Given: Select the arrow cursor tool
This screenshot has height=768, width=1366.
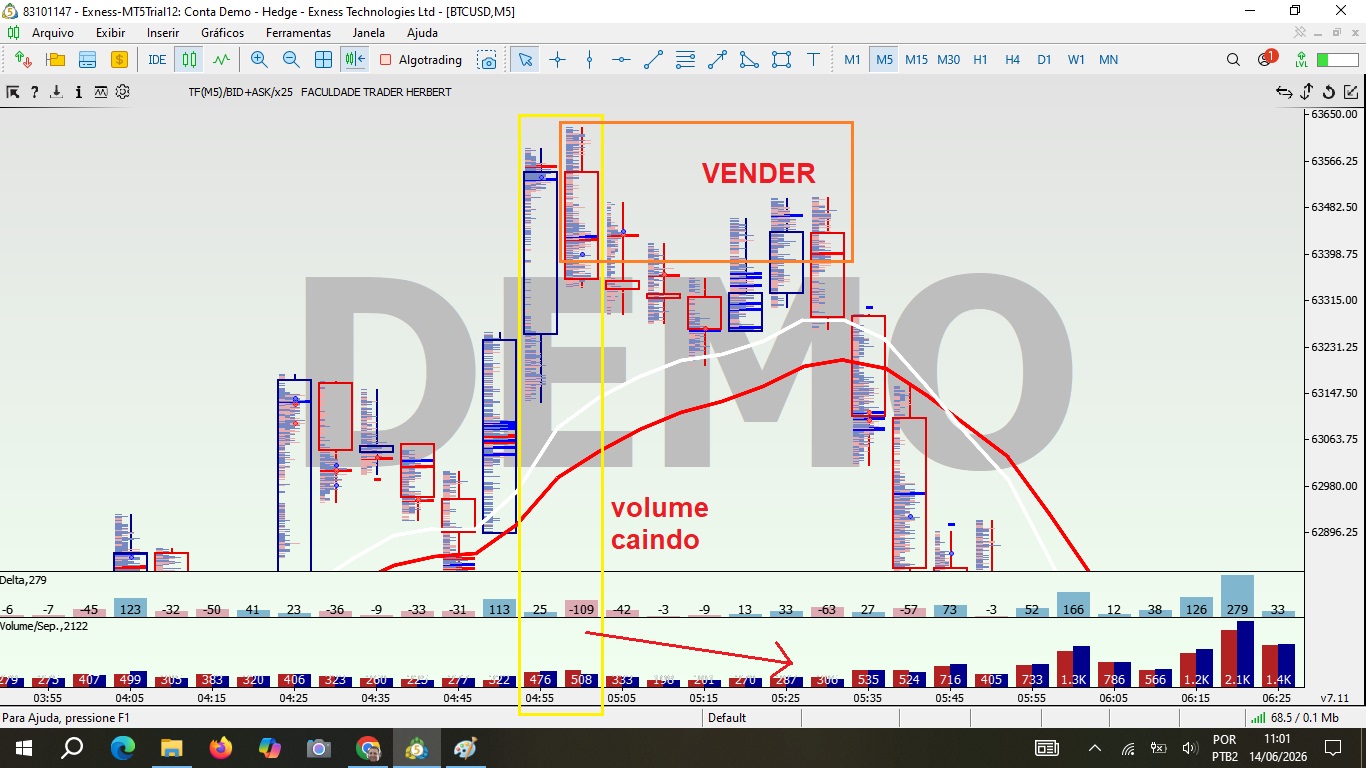Looking at the screenshot, I should pyautogui.click(x=525, y=60).
